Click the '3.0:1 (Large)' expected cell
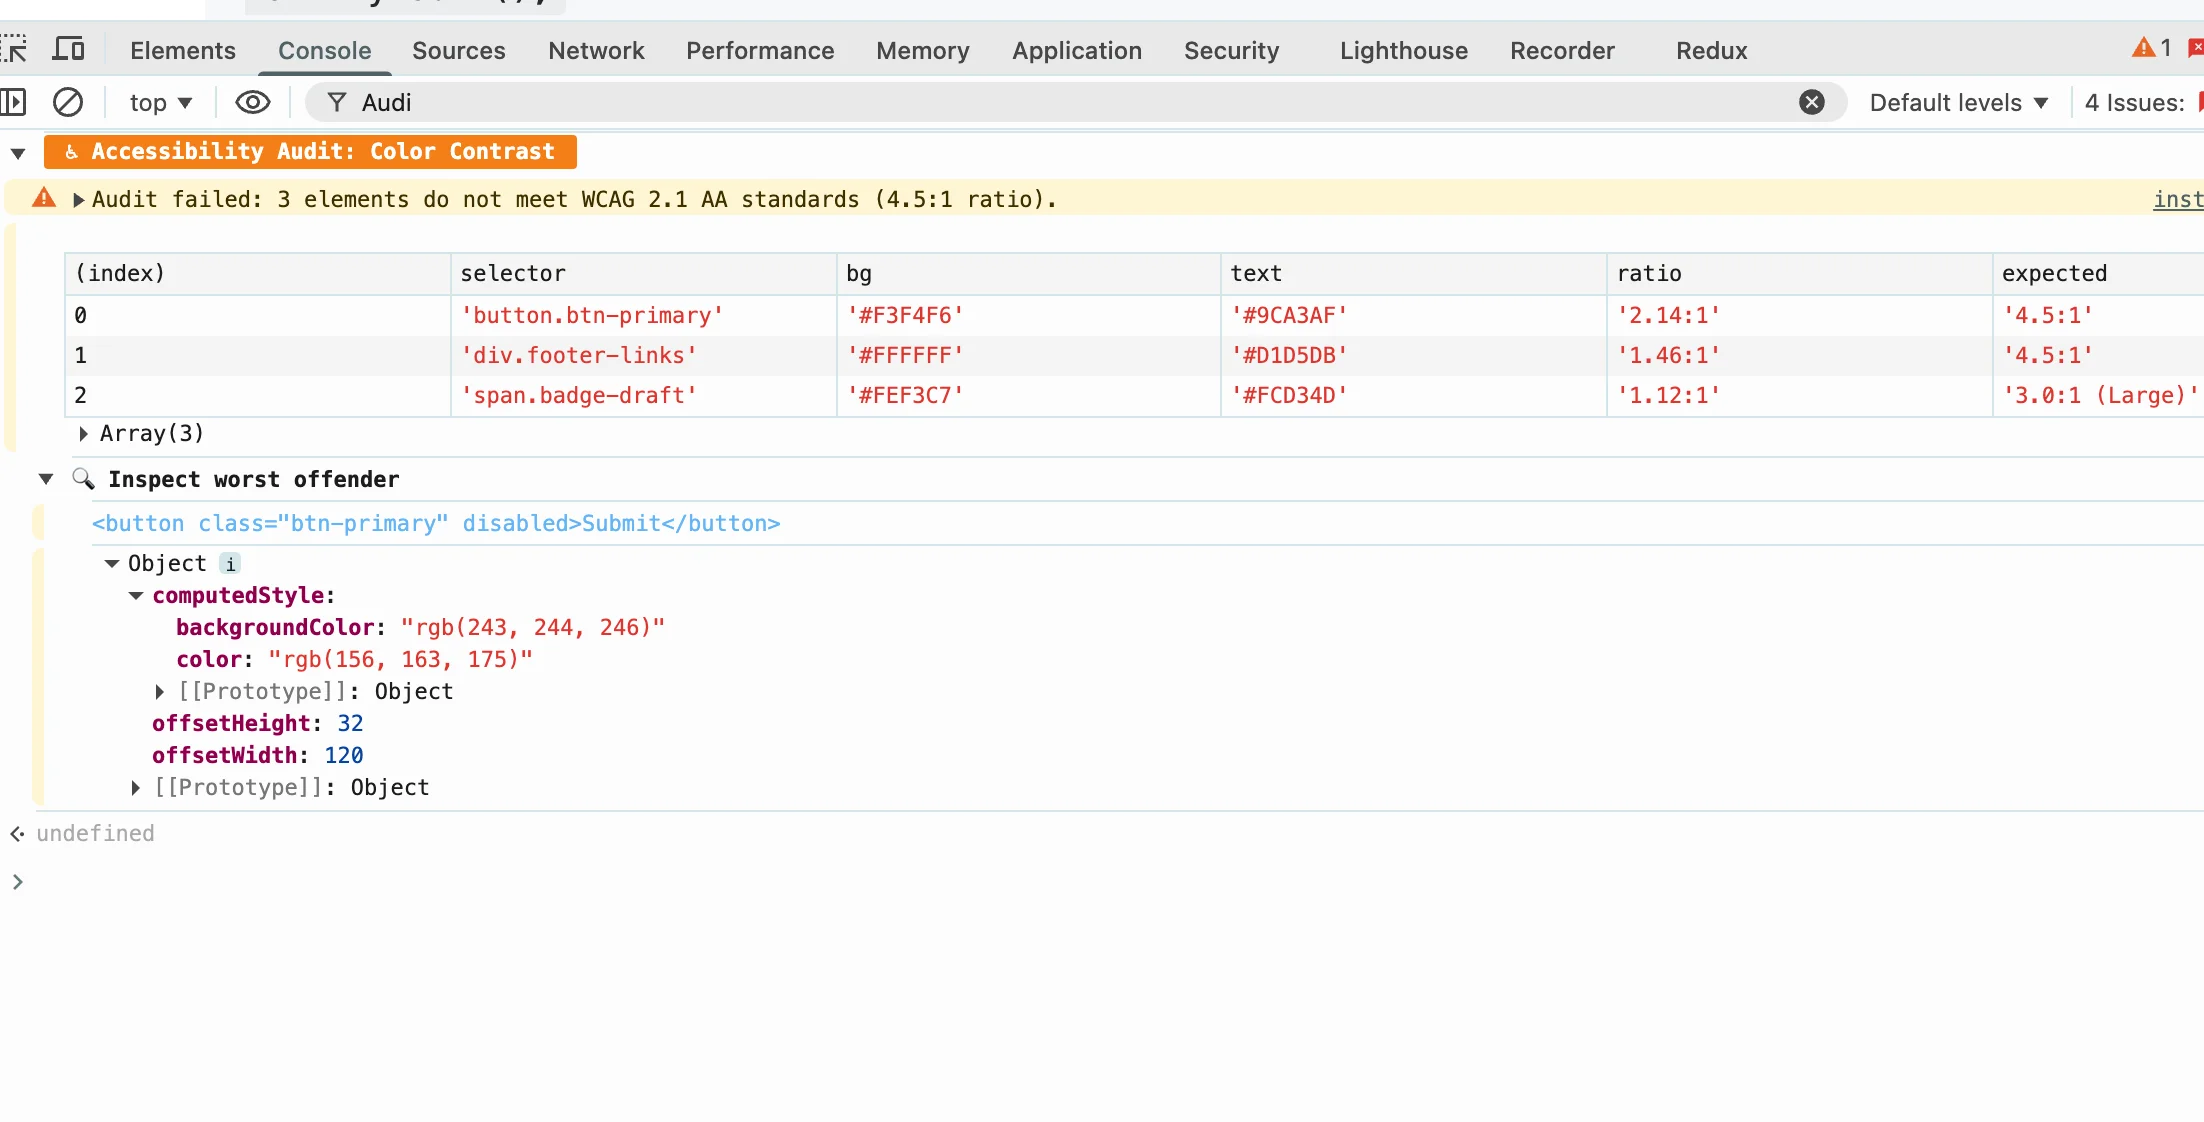2204x1122 pixels. 2100,396
